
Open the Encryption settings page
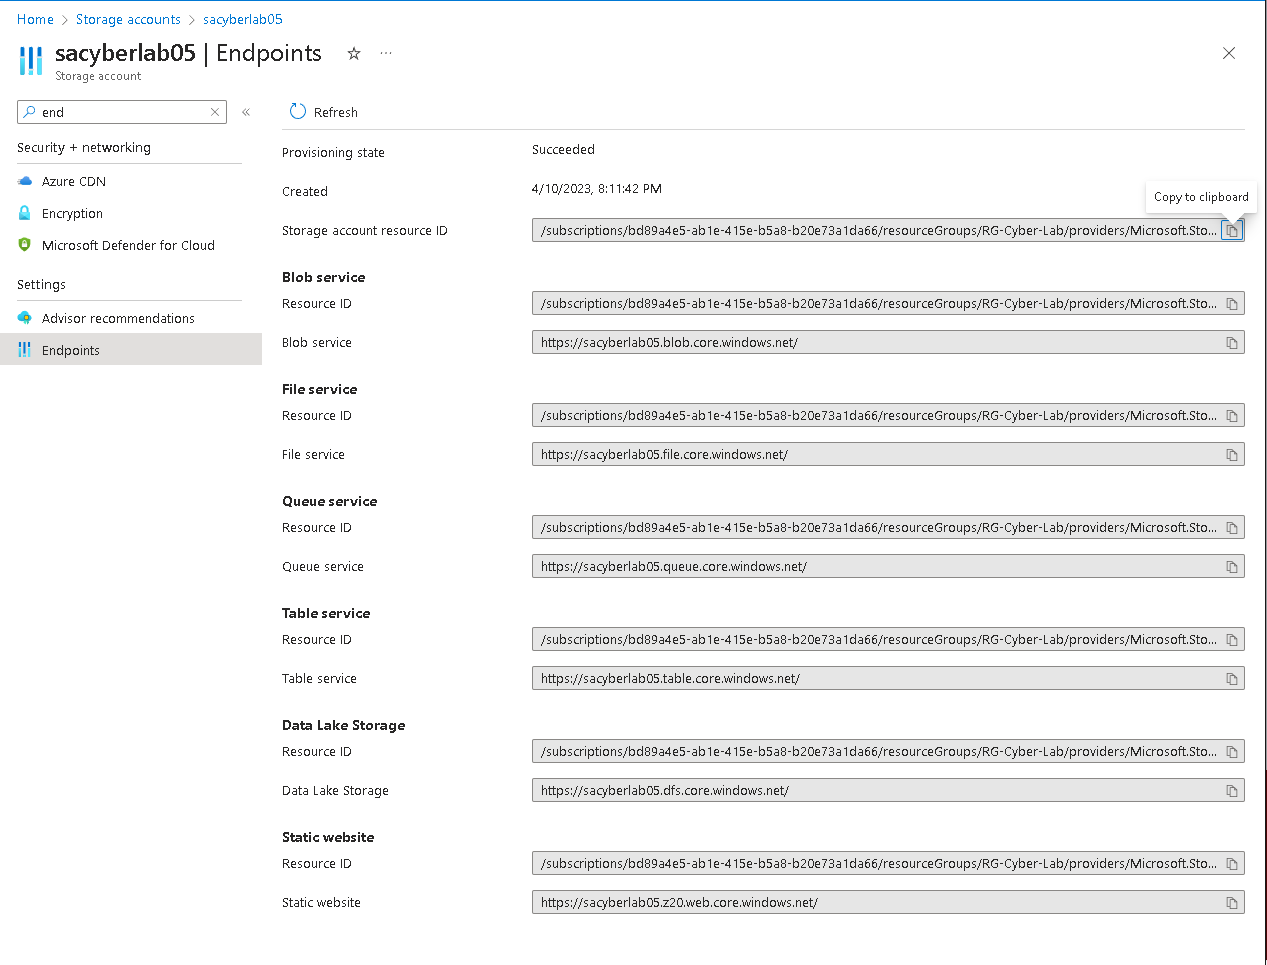[72, 213]
